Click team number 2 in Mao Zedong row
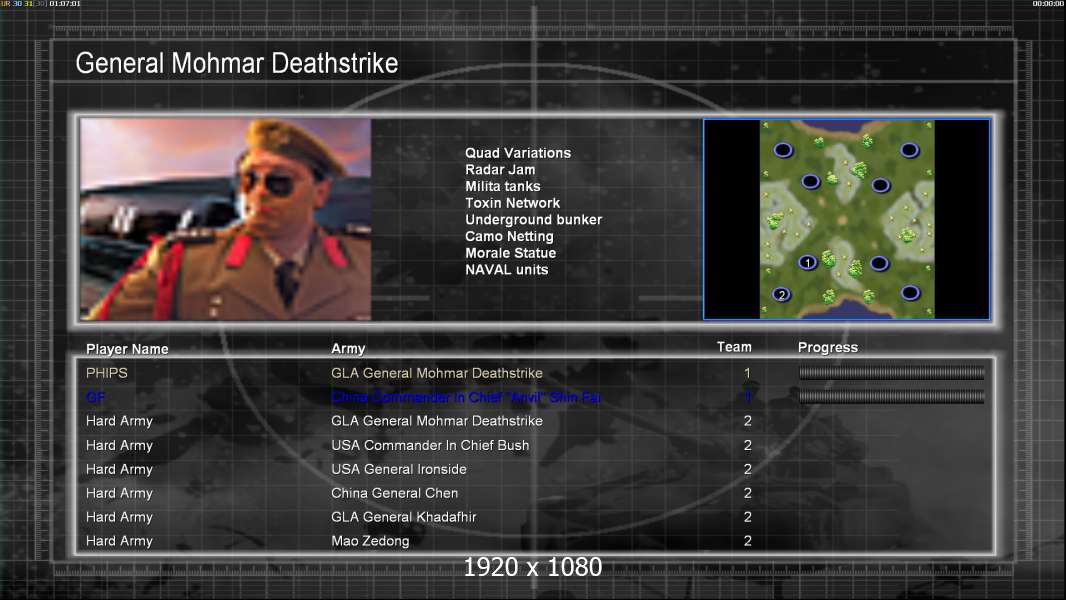The height and width of the screenshot is (600, 1066). point(747,541)
